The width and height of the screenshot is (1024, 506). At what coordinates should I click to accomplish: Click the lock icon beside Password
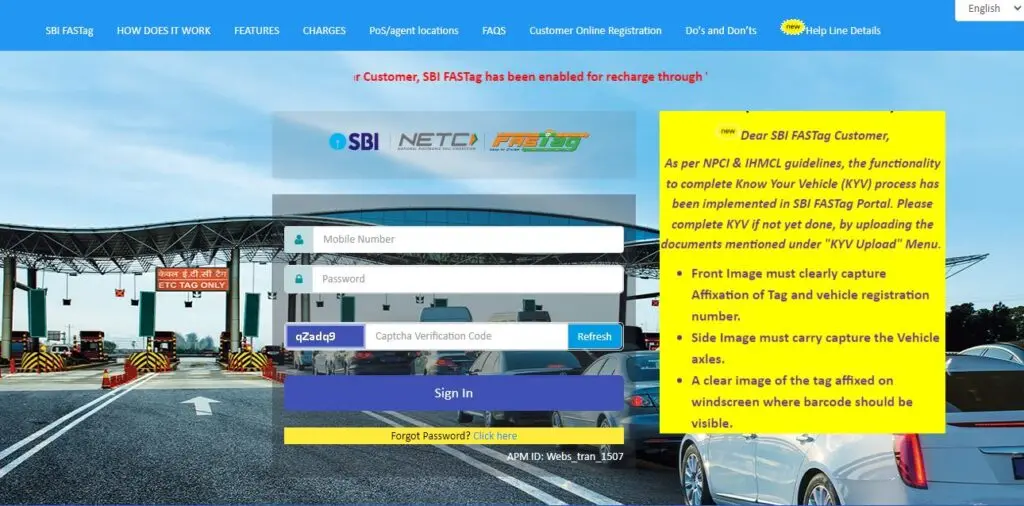pyautogui.click(x=298, y=279)
